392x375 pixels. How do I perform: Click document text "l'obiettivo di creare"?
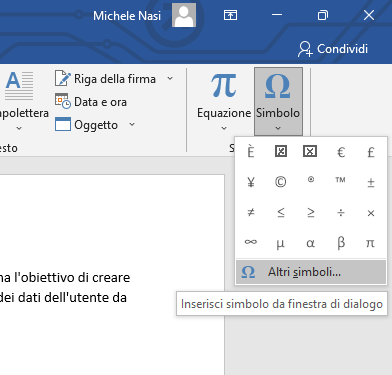point(72,277)
